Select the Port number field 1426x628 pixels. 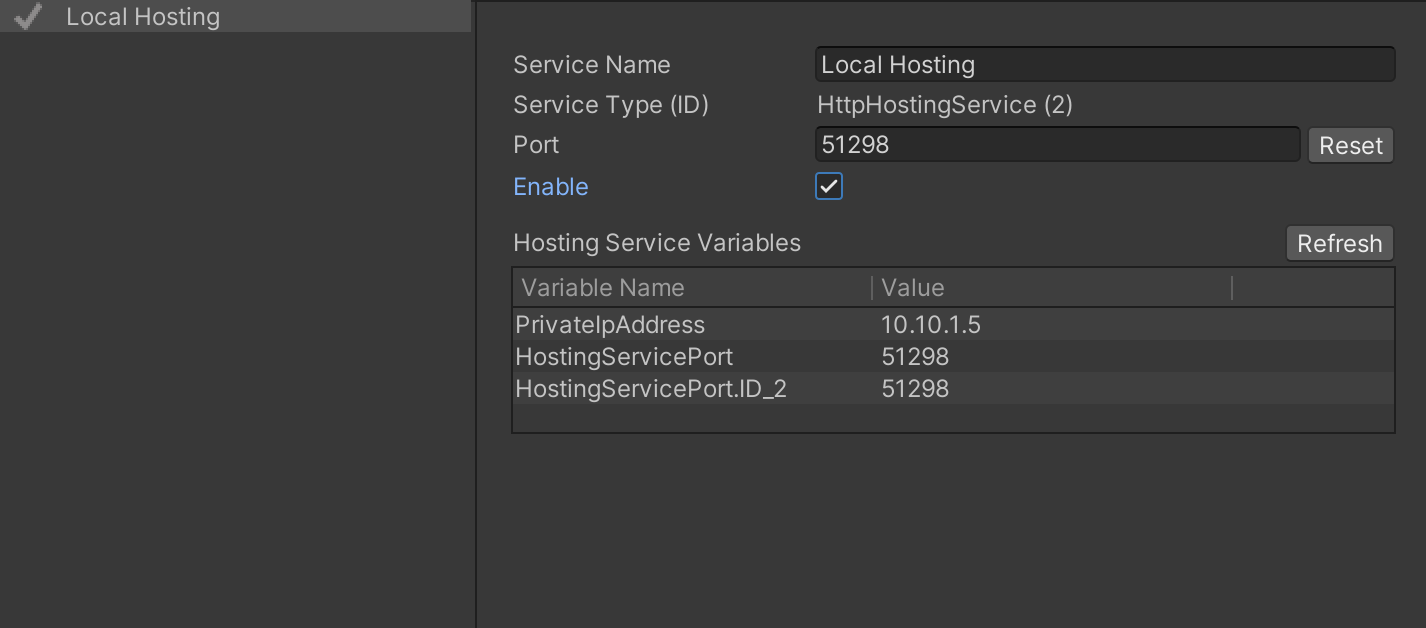pyautogui.click(x=1056, y=144)
